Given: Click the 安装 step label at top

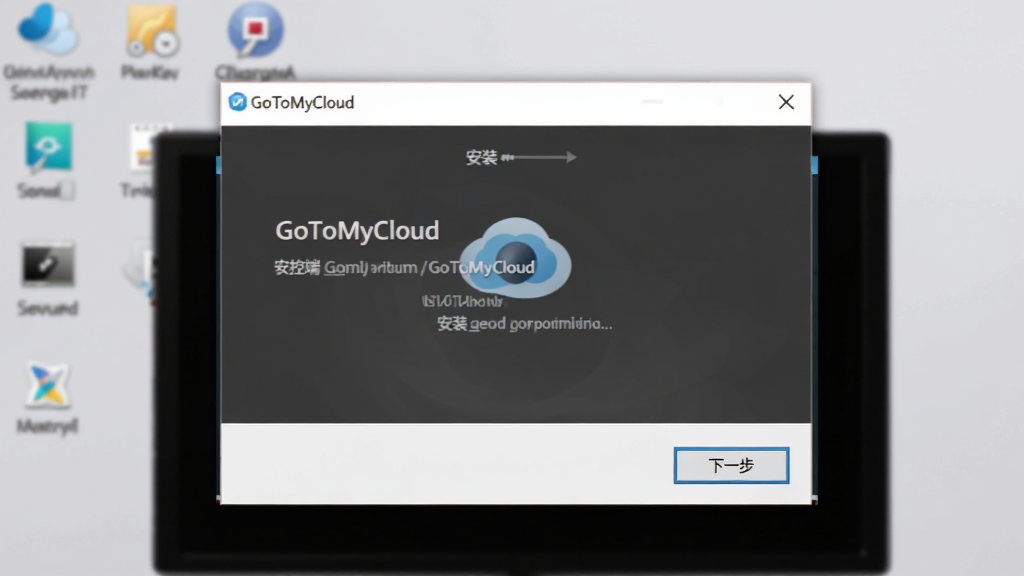Looking at the screenshot, I should point(481,157).
